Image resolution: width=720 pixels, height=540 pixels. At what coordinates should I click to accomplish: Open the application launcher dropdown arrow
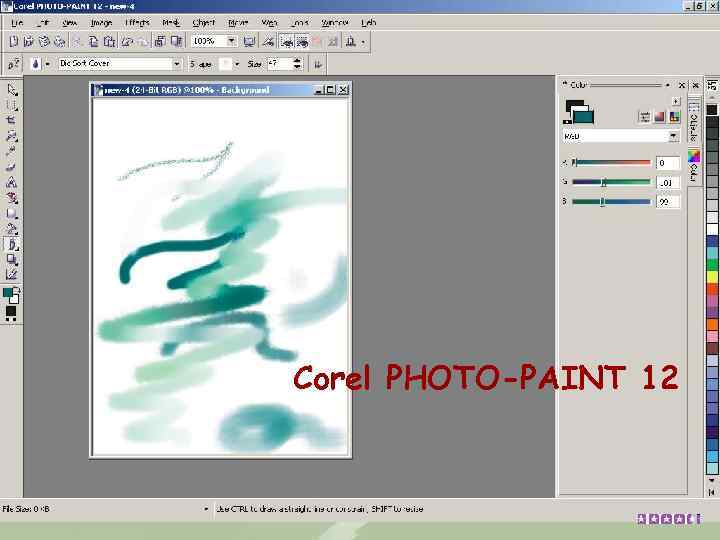363,42
